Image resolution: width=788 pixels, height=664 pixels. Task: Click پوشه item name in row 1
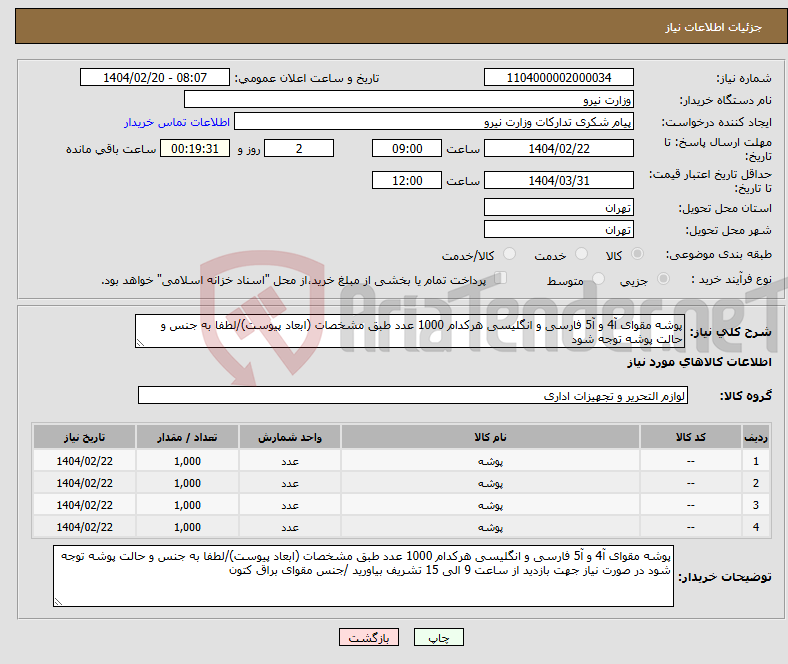pos(490,461)
